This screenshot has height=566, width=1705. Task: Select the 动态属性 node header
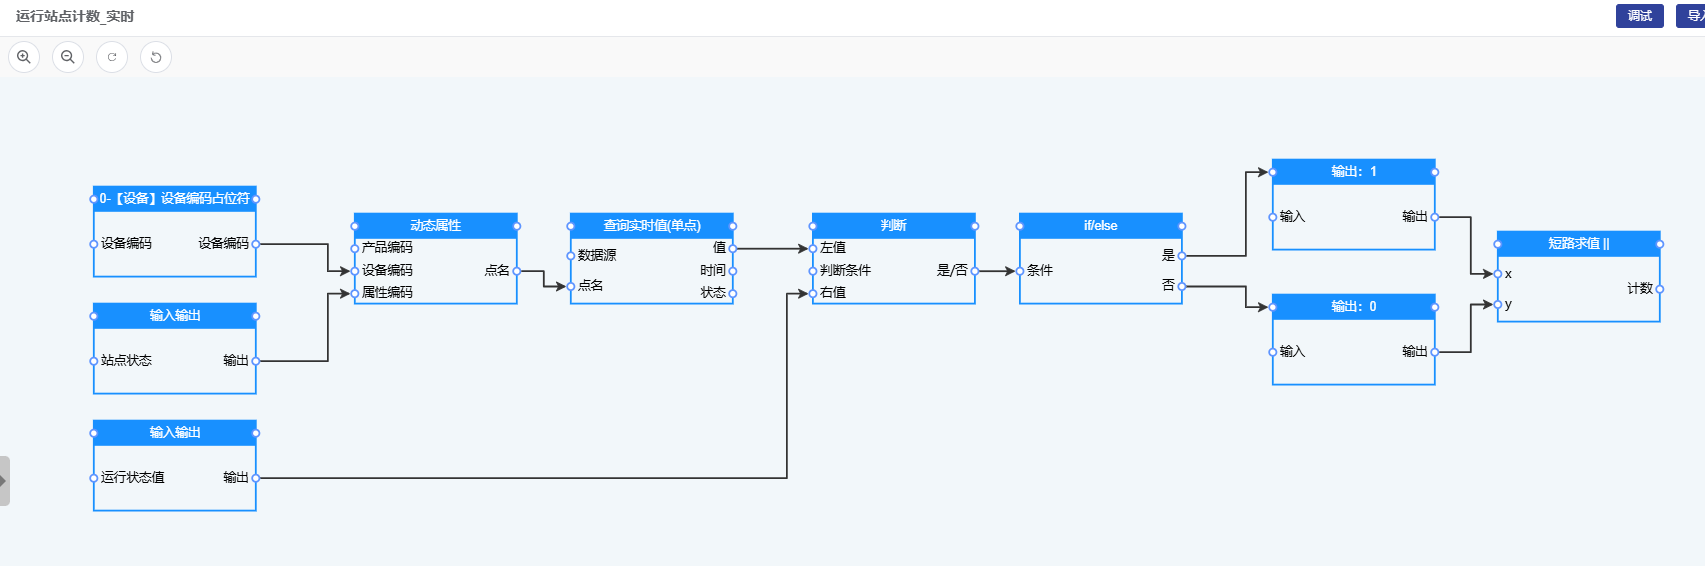pos(435,226)
